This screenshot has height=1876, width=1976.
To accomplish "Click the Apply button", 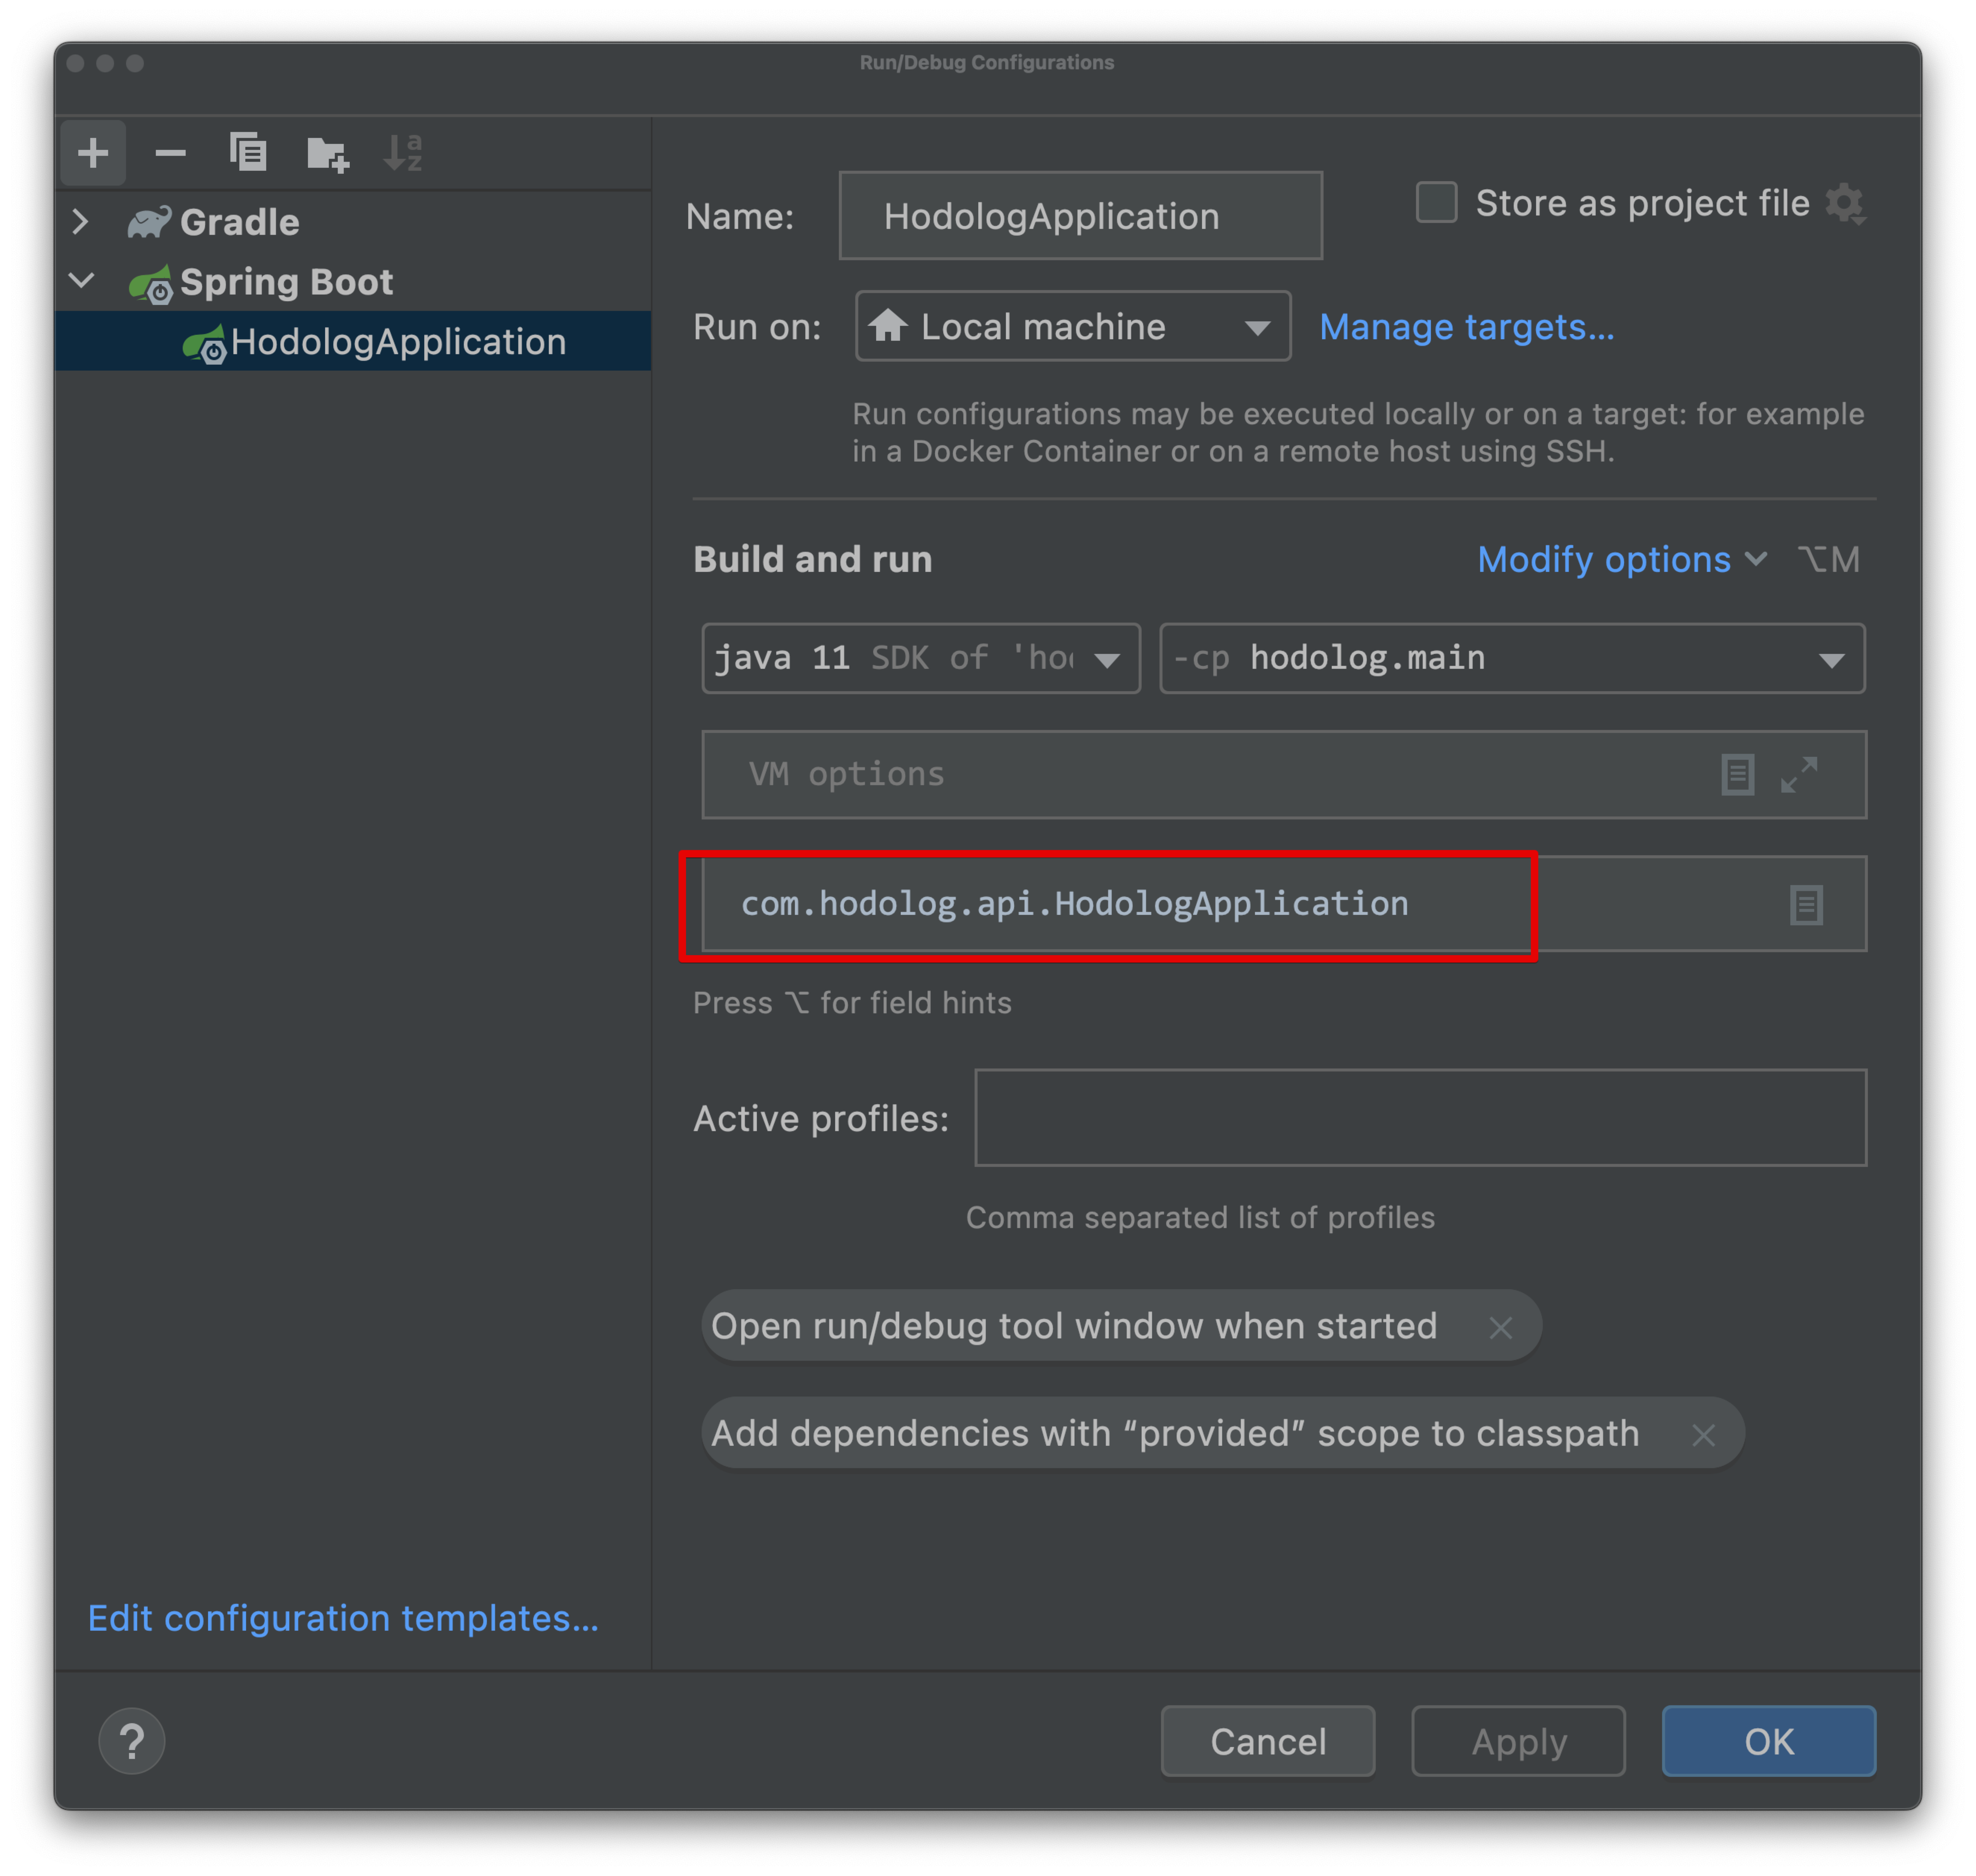I will click(x=1518, y=1741).
